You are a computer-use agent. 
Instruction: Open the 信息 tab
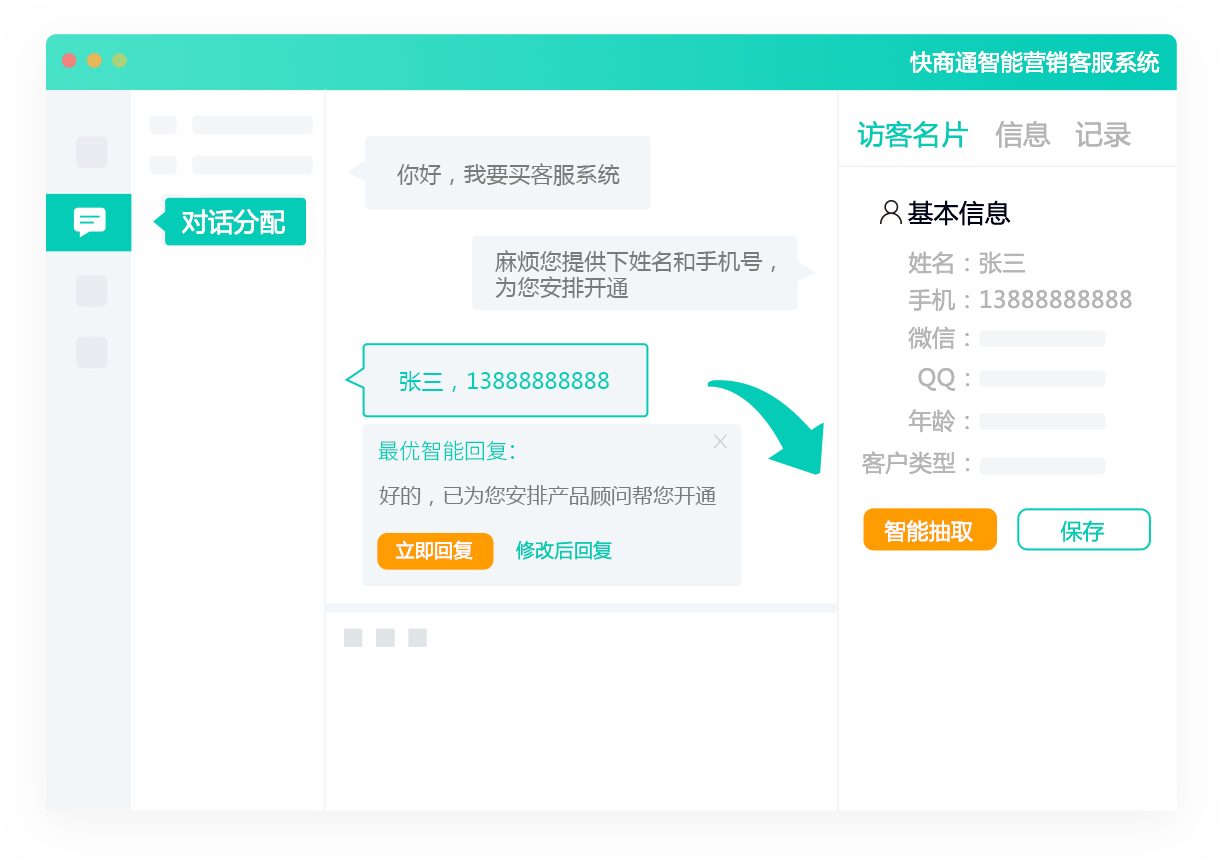coord(1022,134)
